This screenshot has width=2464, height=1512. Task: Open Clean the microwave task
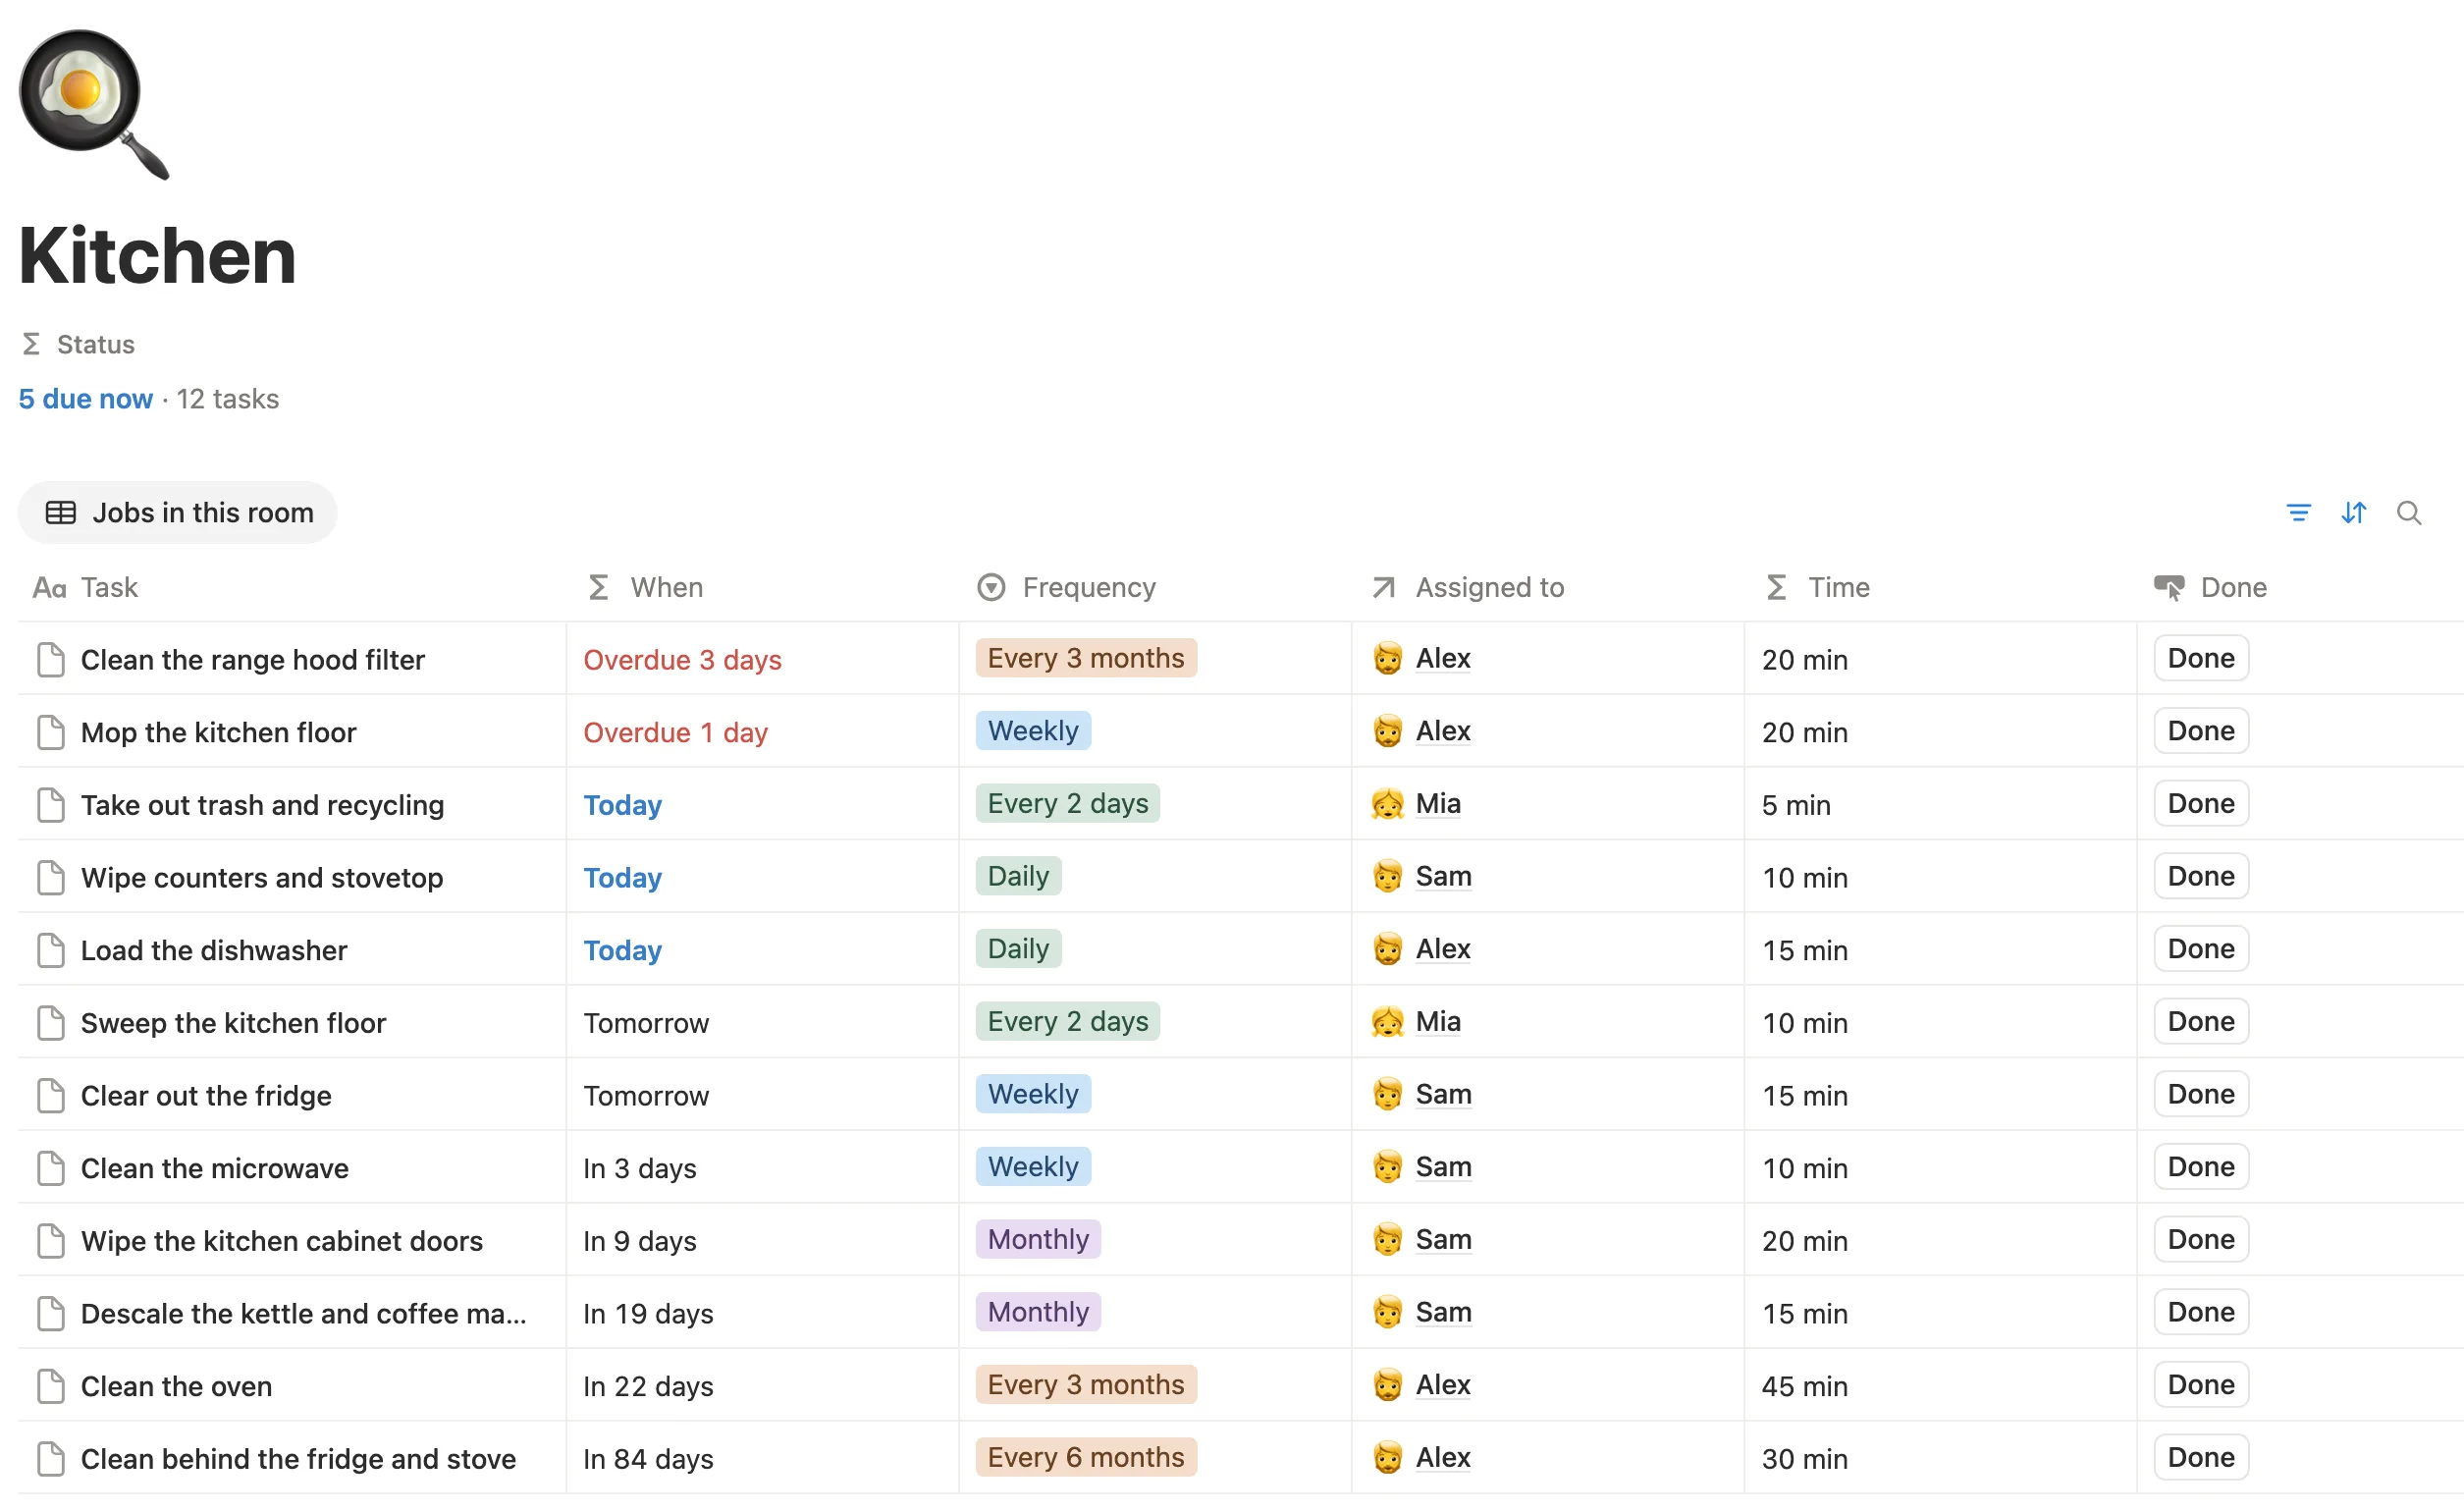tap(215, 1168)
